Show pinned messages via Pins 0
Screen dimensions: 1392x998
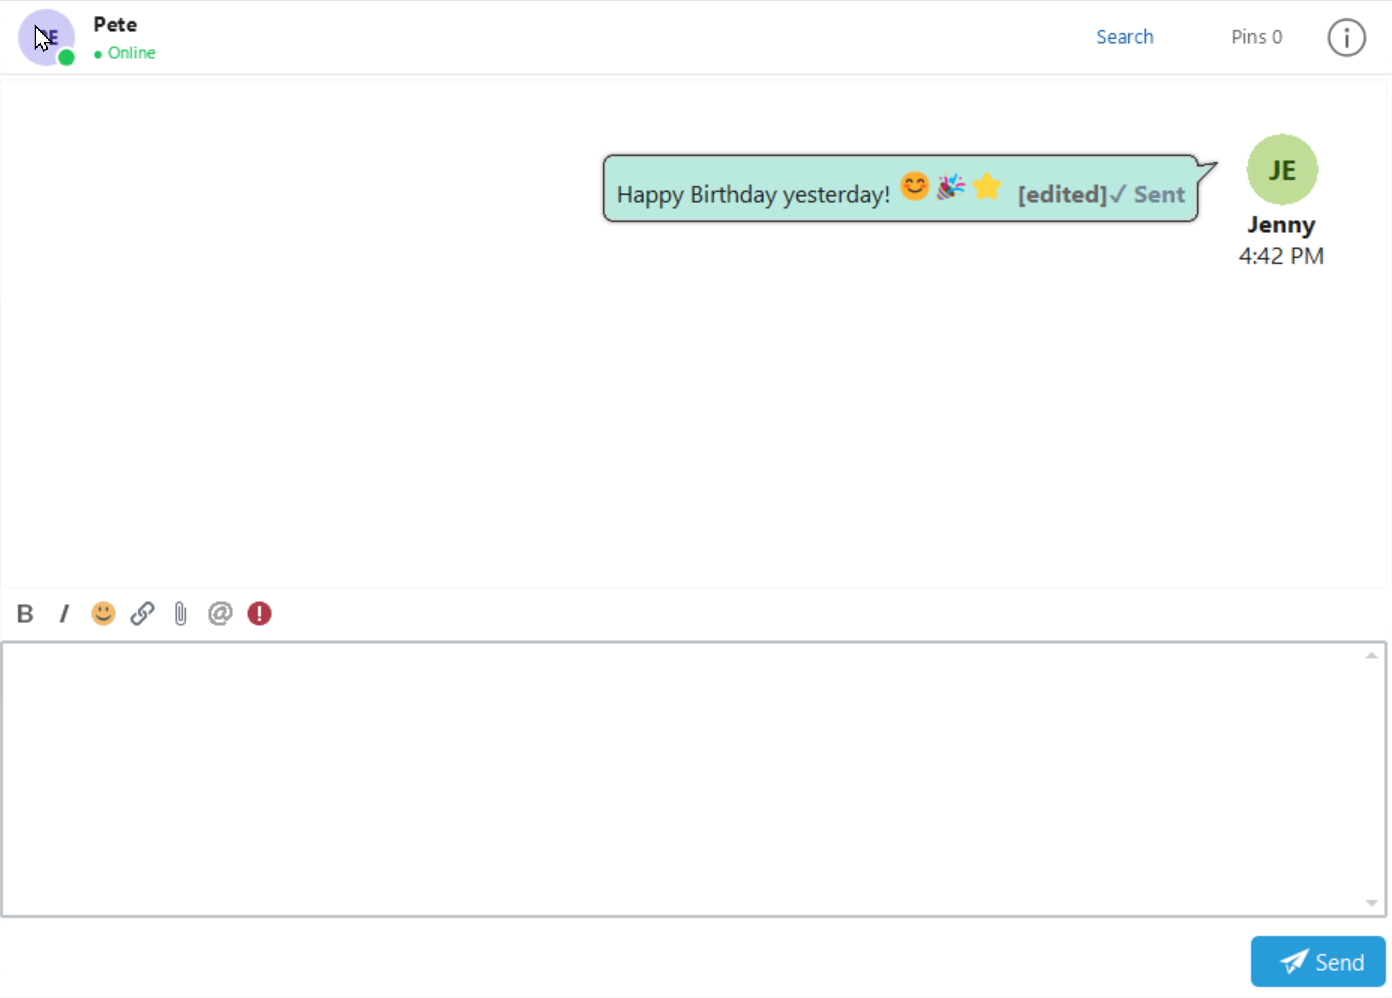1256,37
